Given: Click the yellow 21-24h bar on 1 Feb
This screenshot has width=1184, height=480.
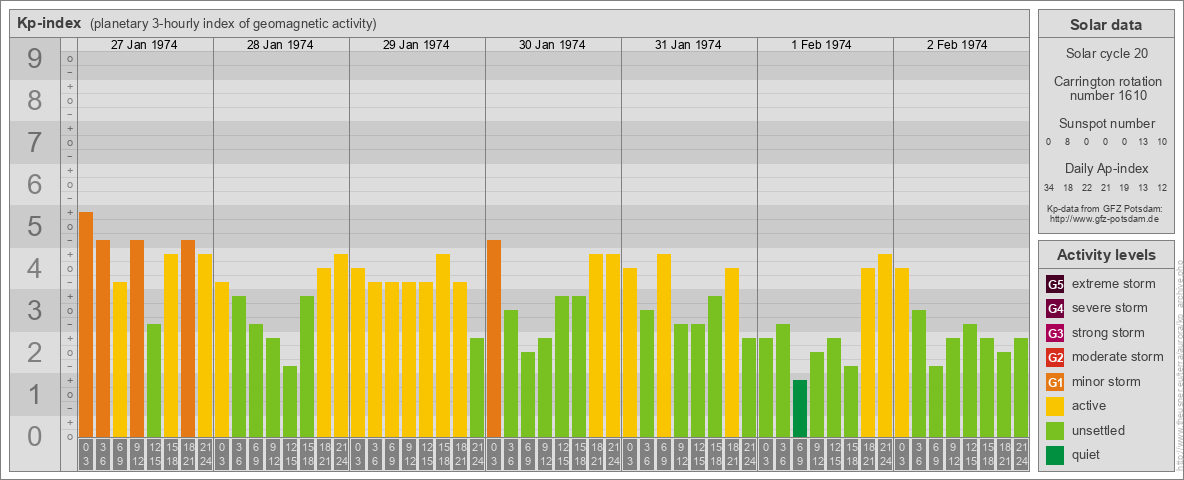Looking at the screenshot, I should coord(885,346).
